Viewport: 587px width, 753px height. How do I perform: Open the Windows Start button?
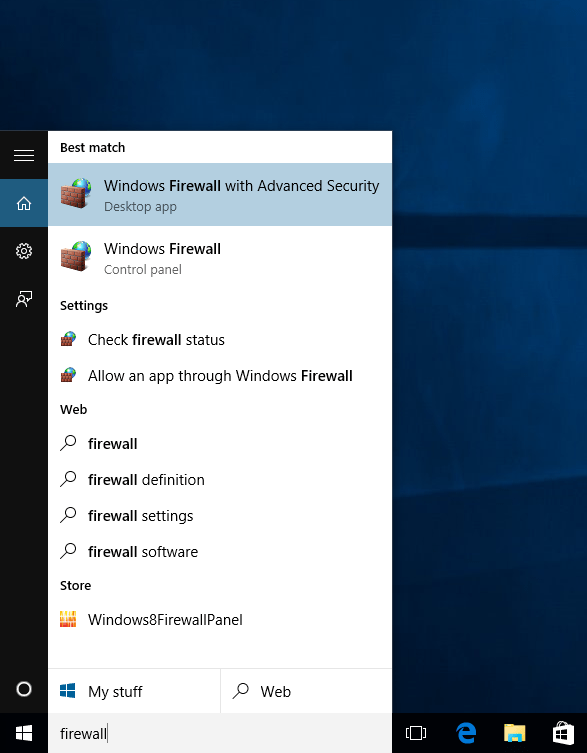(24, 733)
